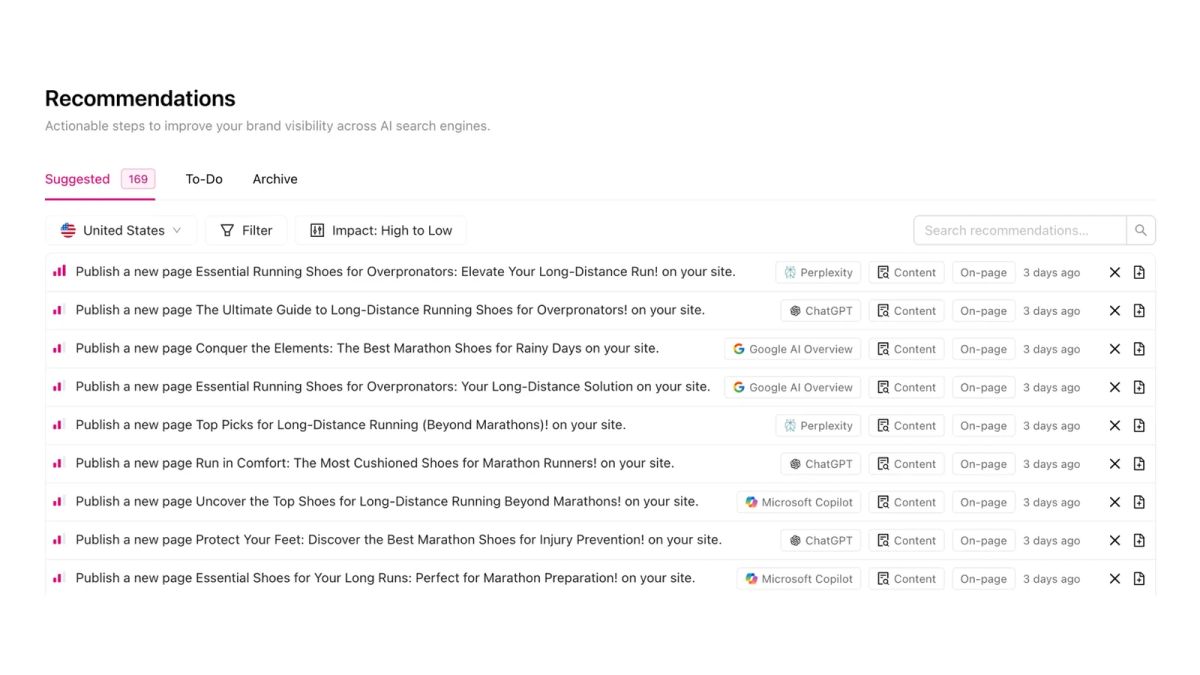The width and height of the screenshot is (1200, 675).
Task: Open 'Top Picks for Long-Distance Running' recommendation
Action: click(x=351, y=424)
